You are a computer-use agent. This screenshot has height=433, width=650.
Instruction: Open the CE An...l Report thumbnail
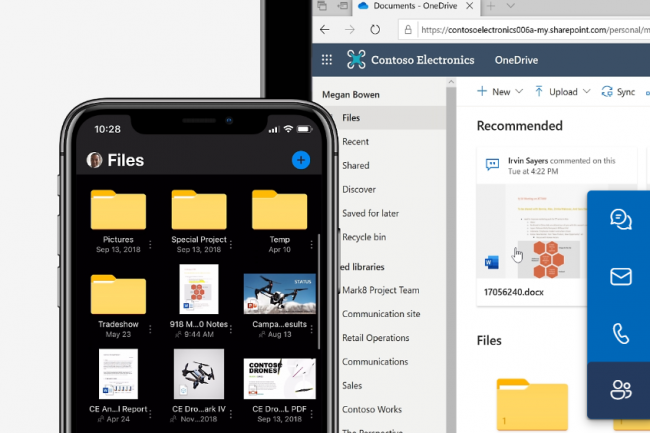[118, 374]
